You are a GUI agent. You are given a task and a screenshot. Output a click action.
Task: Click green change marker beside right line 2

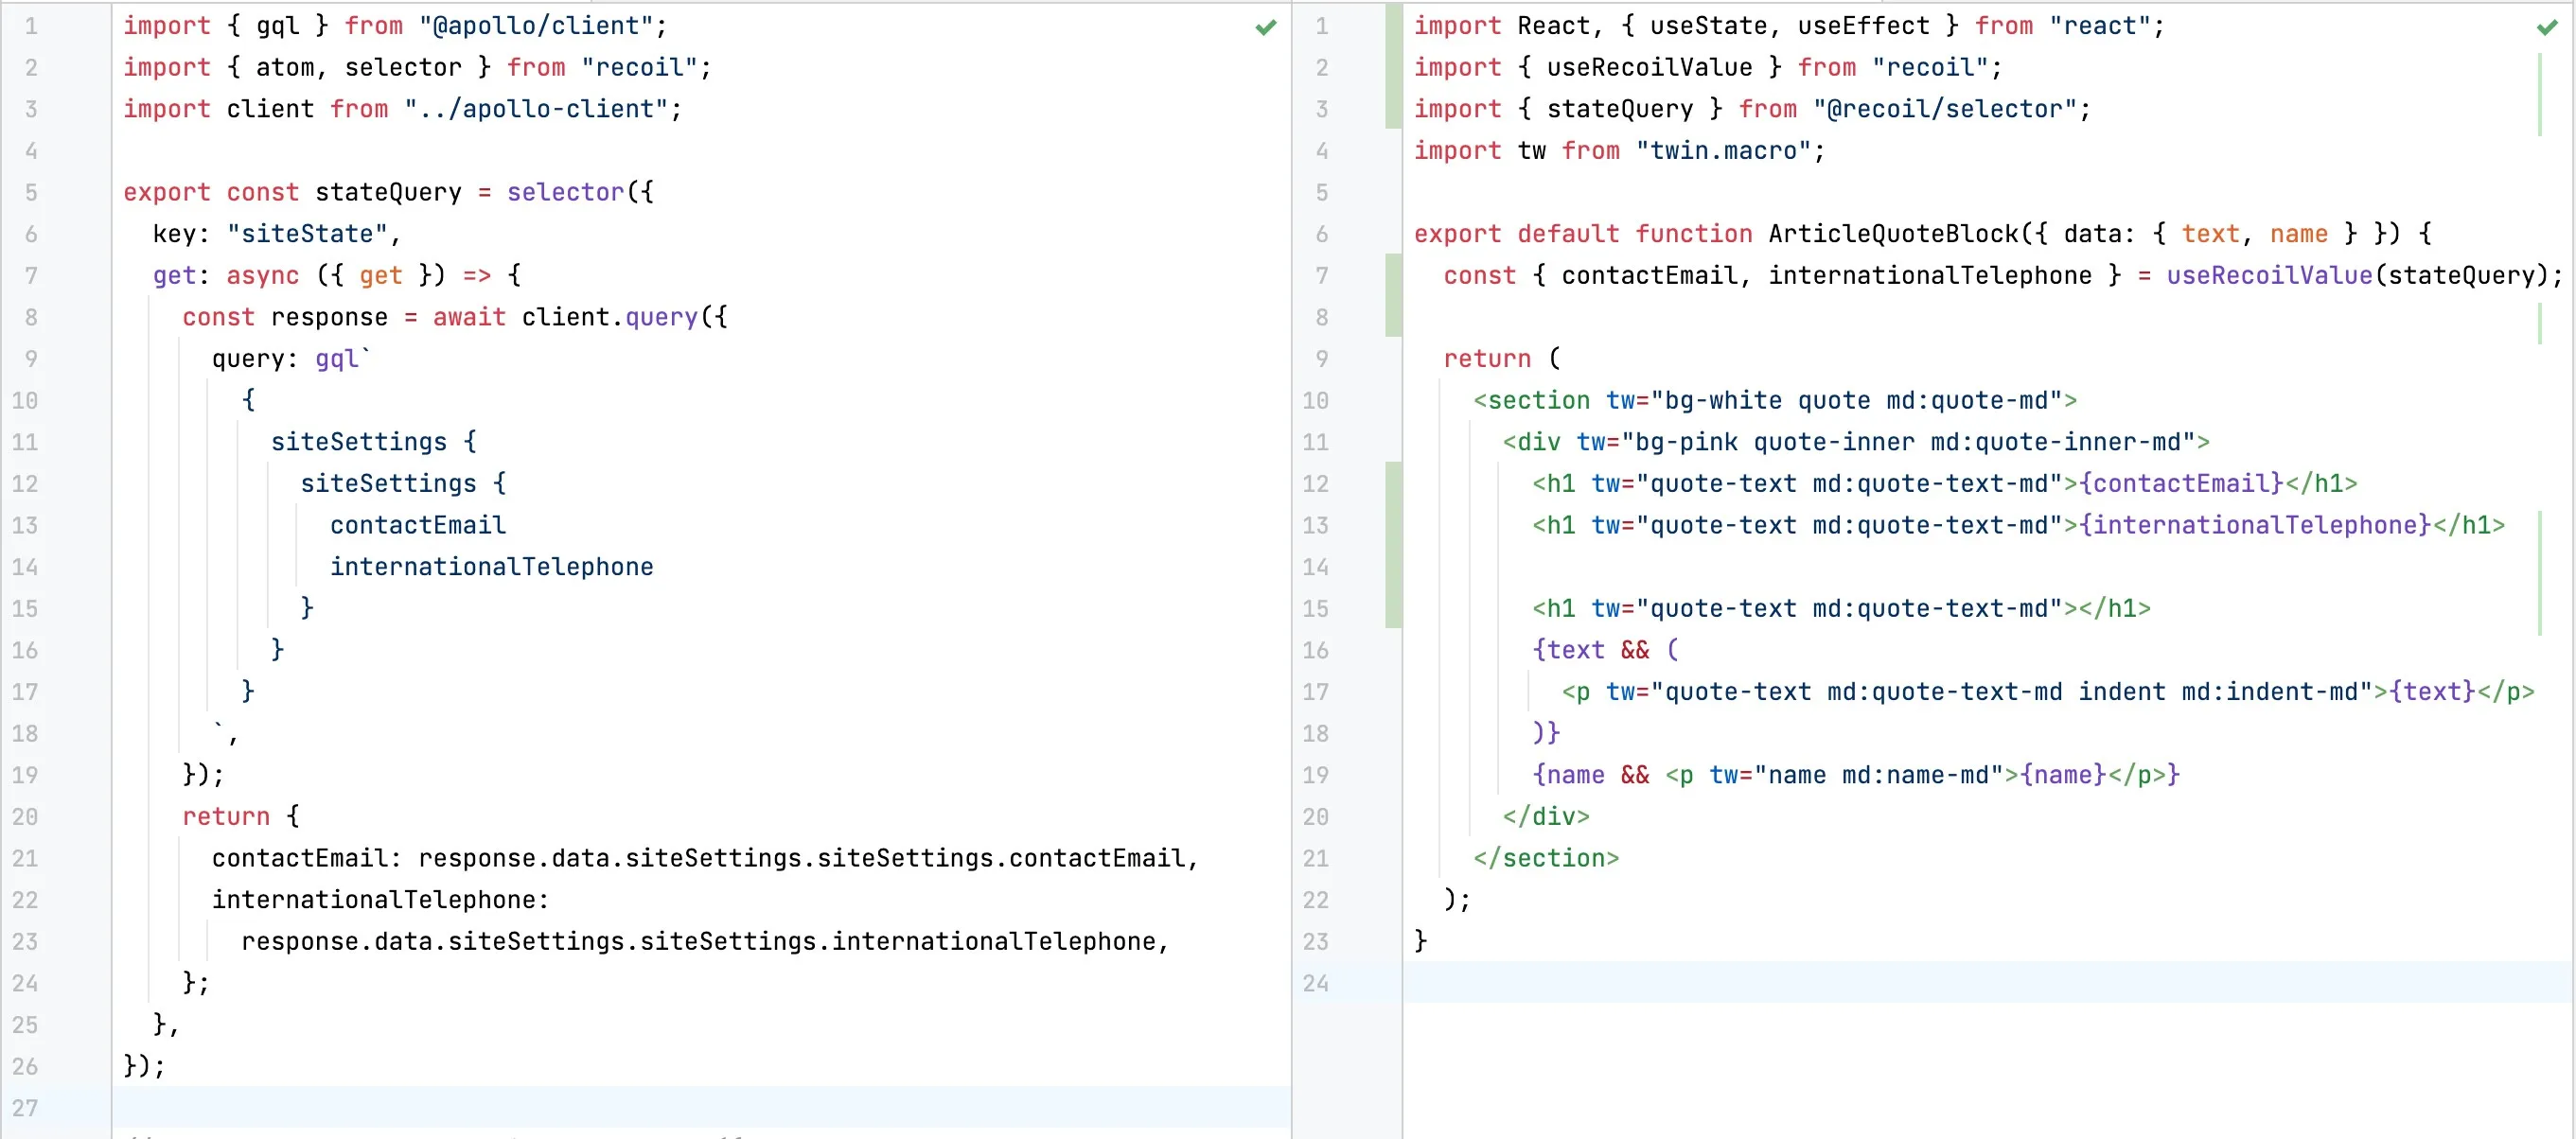tap(1393, 67)
